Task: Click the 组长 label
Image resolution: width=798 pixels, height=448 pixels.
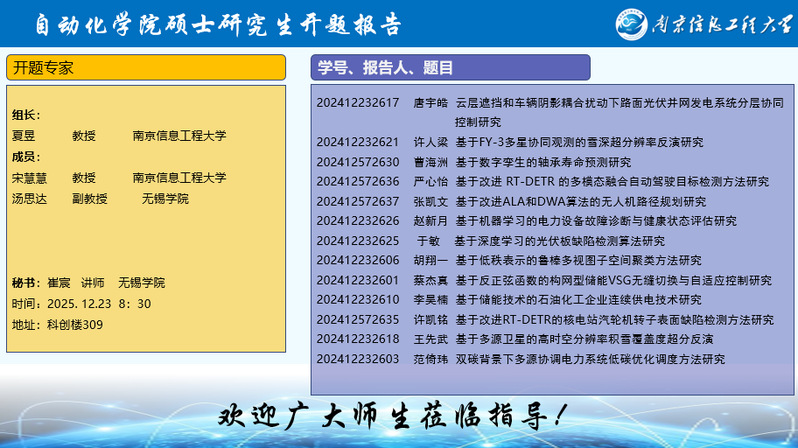Action: tap(26, 115)
